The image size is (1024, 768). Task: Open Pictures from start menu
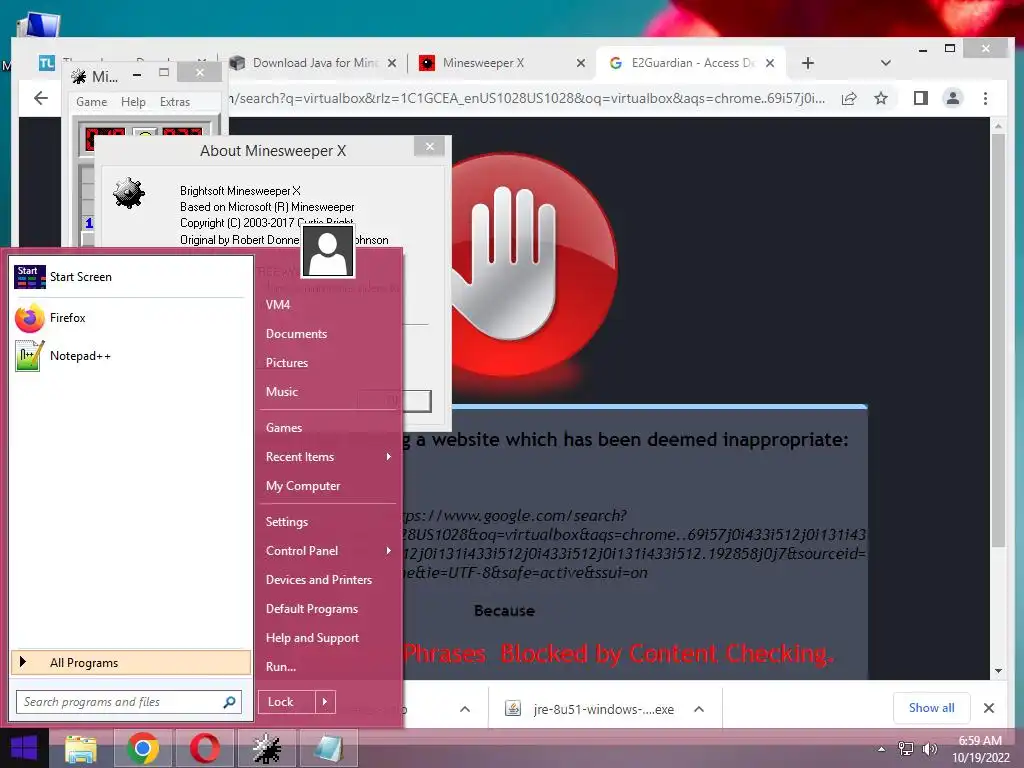pyautogui.click(x=287, y=363)
